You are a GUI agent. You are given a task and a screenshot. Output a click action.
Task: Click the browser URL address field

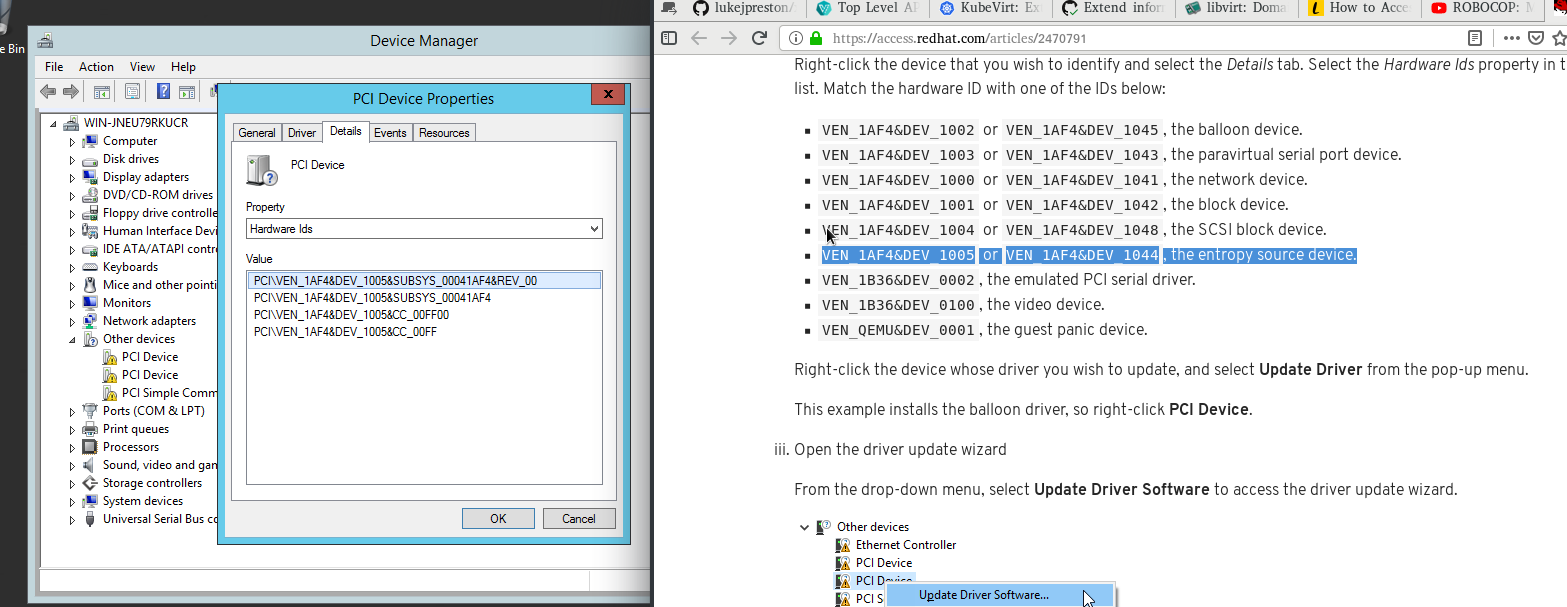tap(1100, 39)
